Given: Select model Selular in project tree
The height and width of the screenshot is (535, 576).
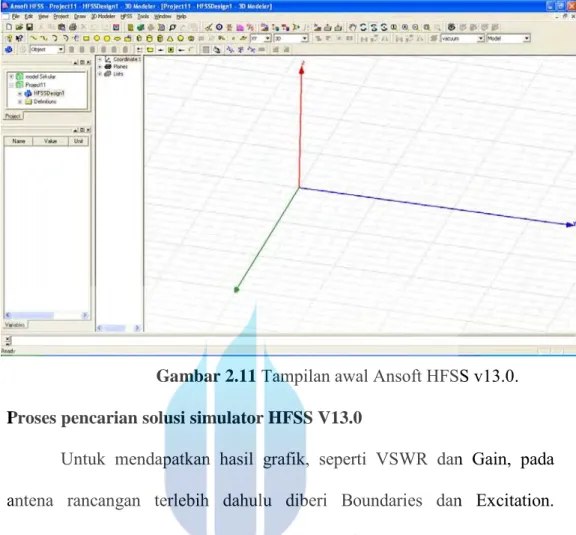Looking at the screenshot, I should [x=40, y=76].
